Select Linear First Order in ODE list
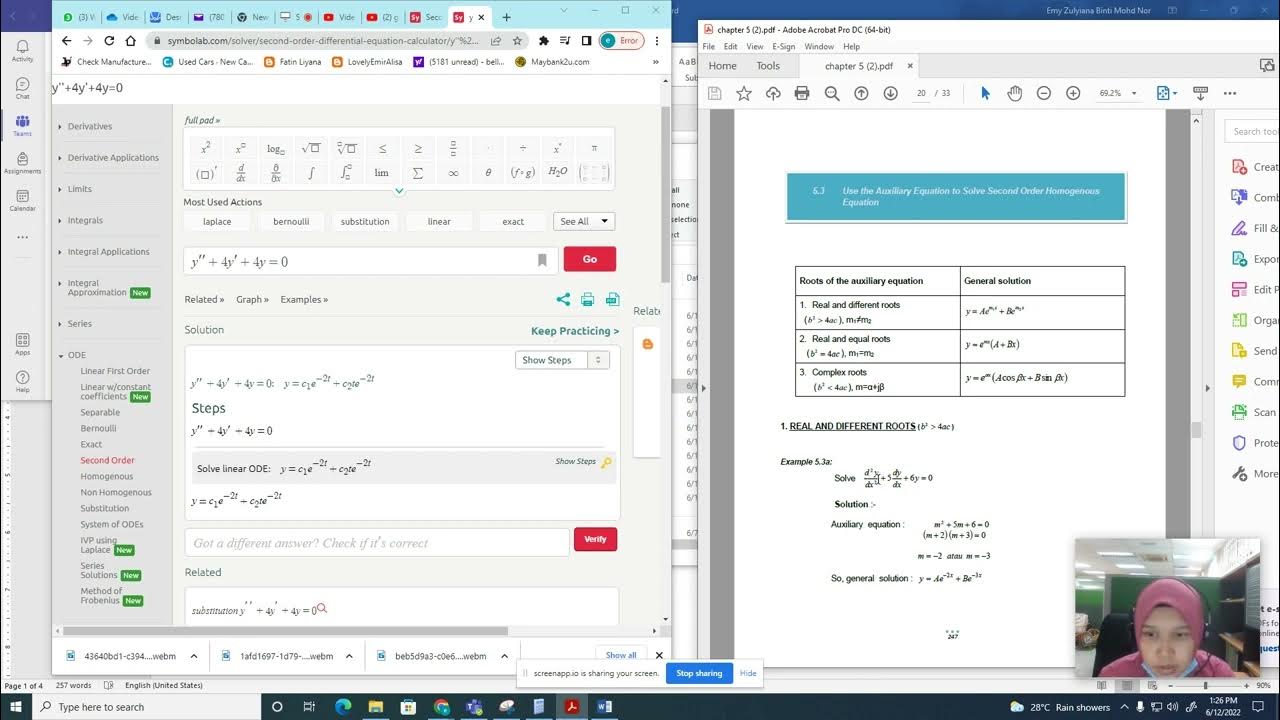This screenshot has height=720, width=1280. (115, 371)
